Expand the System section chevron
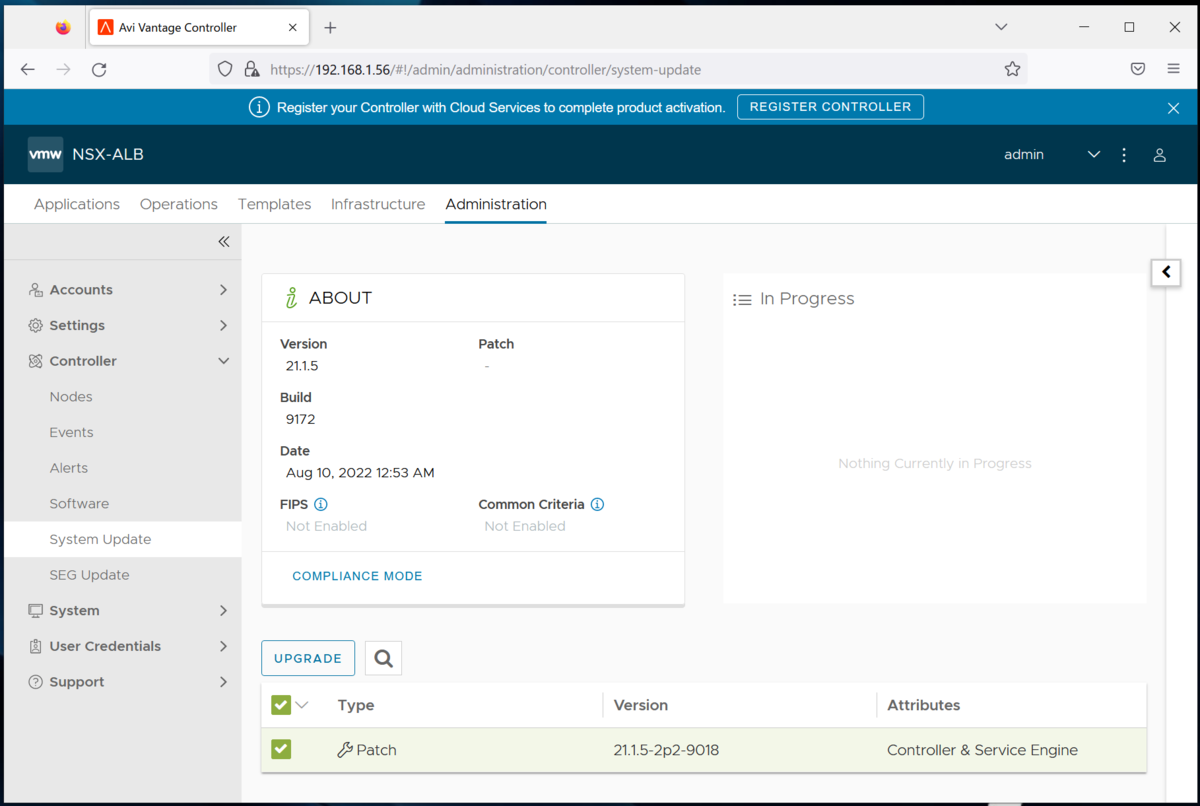Screen dimensions: 1200x806 [224, 611]
